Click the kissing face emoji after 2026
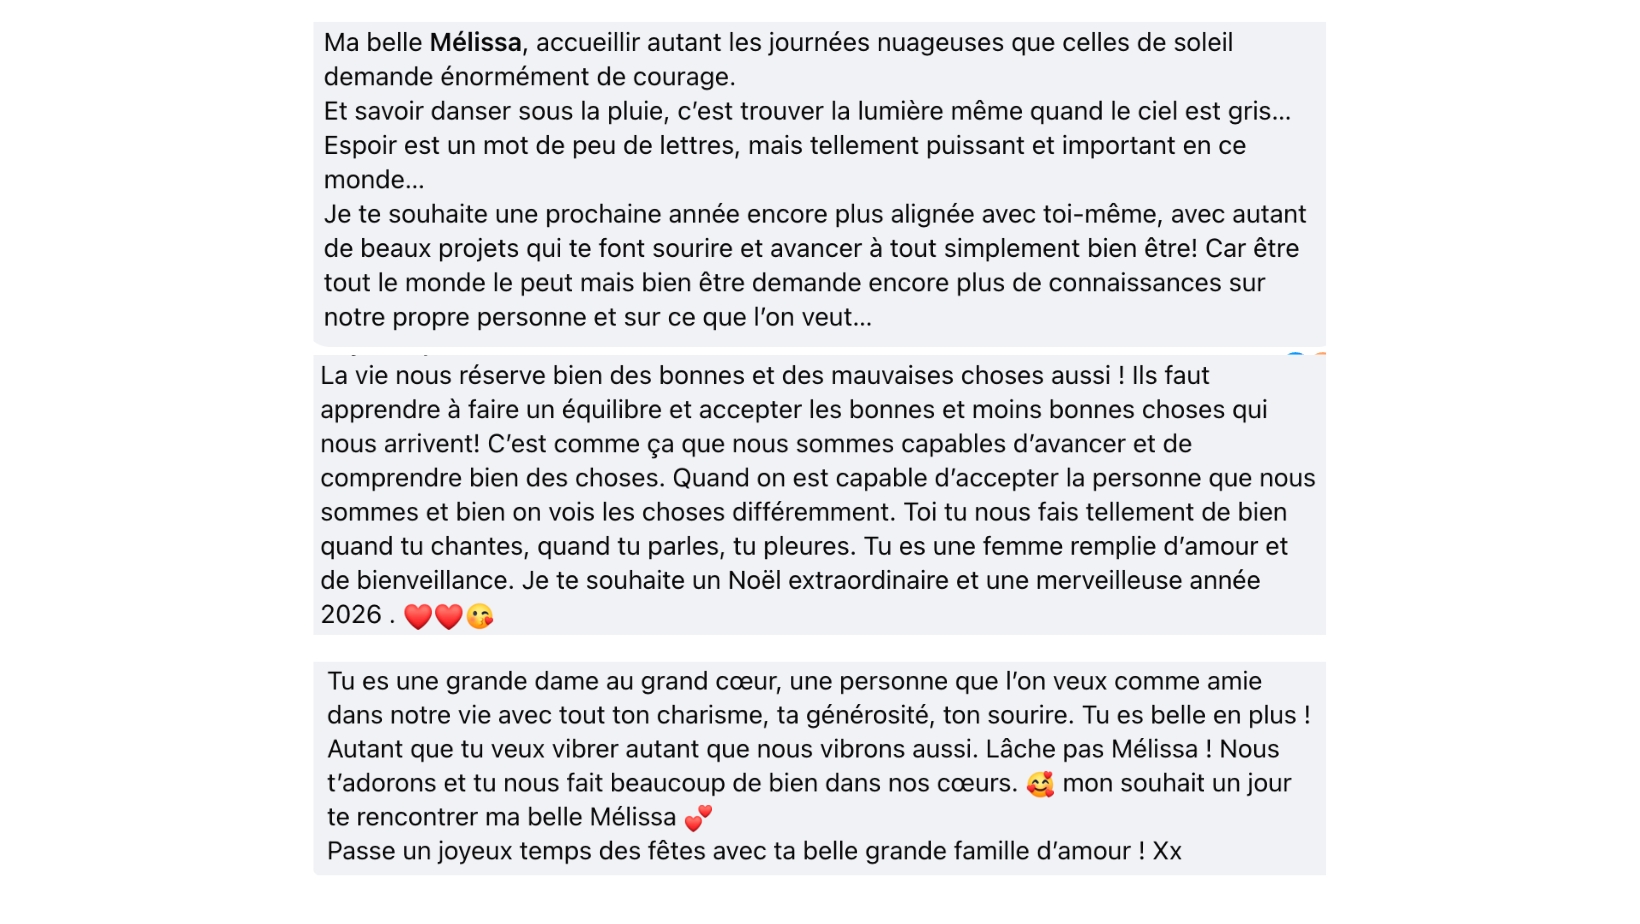 point(480,616)
